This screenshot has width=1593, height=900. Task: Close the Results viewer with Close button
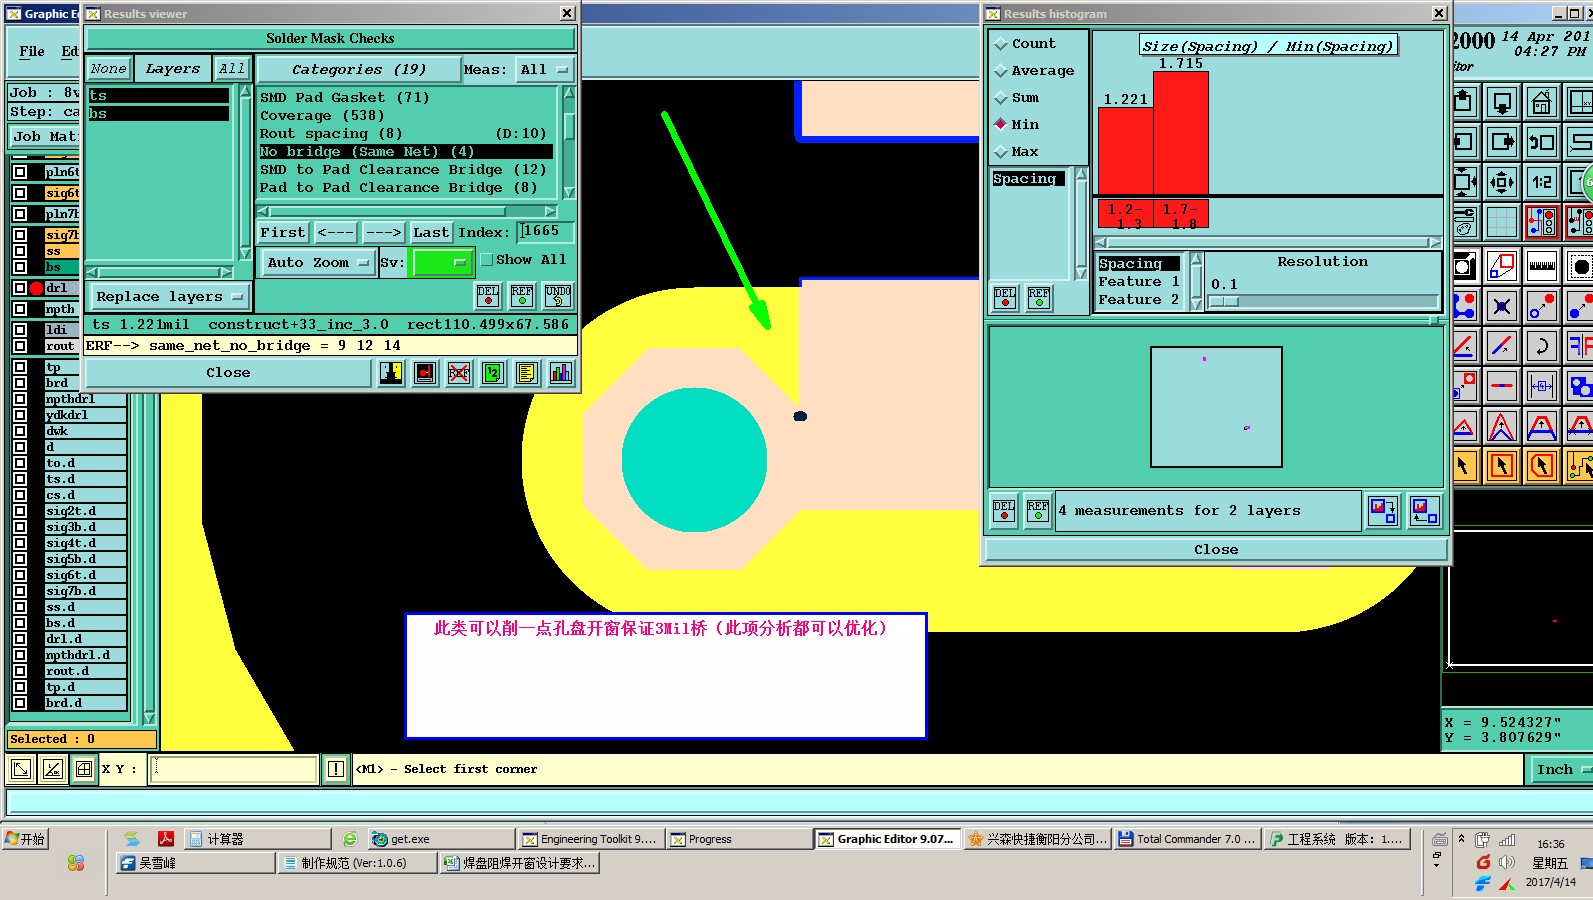pyautogui.click(x=228, y=373)
